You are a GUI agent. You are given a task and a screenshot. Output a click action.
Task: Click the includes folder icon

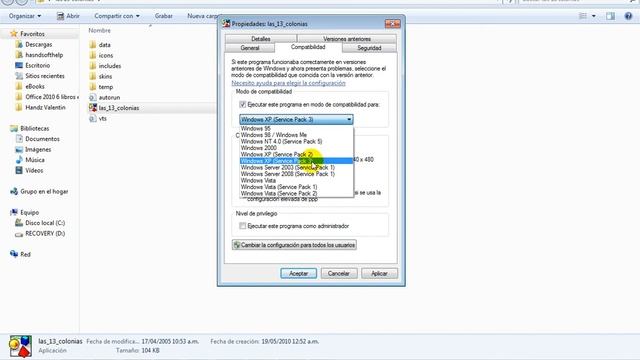point(93,66)
